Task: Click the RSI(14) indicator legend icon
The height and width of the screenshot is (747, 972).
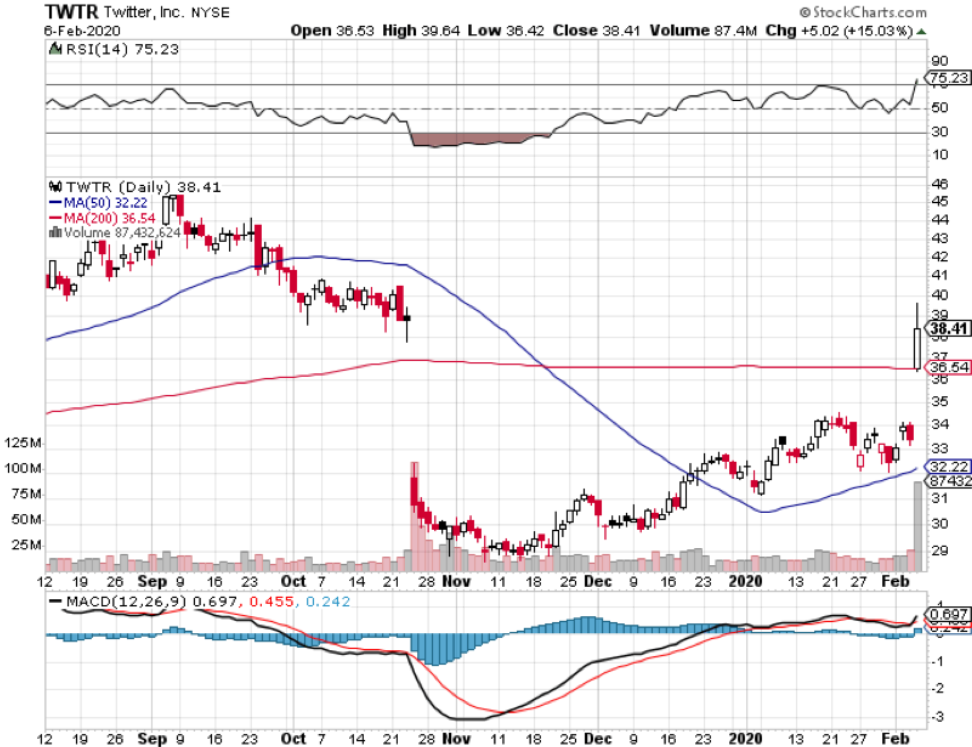Action: pyautogui.click(x=55, y=48)
